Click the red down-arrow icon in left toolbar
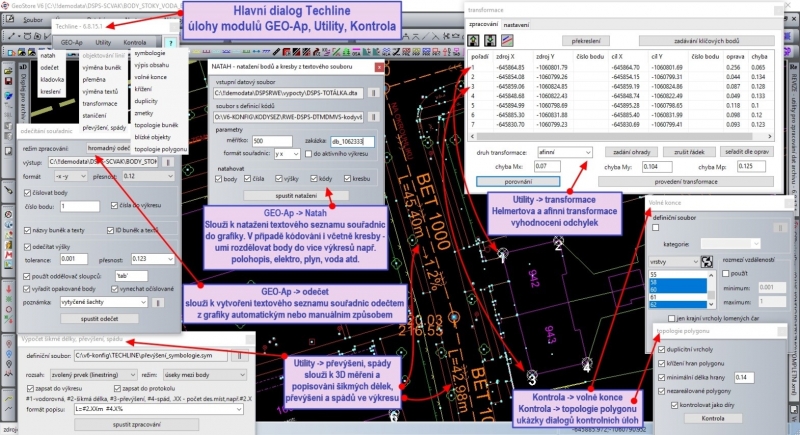 (9, 289)
